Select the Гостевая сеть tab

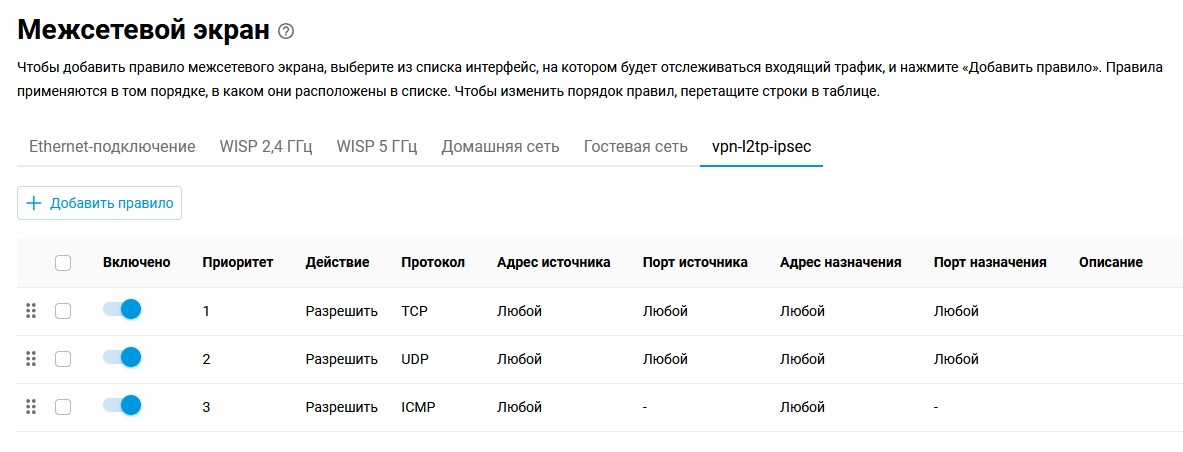click(x=636, y=146)
